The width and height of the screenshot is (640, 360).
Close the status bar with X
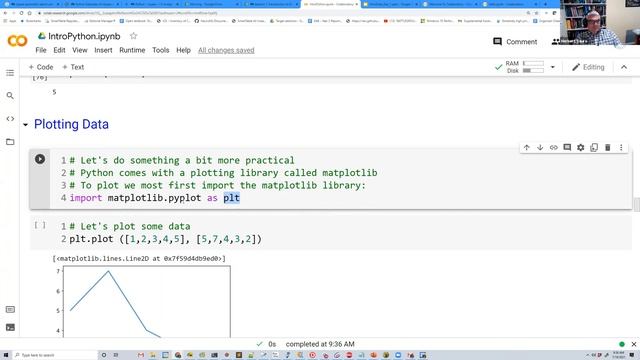[x=634, y=344]
